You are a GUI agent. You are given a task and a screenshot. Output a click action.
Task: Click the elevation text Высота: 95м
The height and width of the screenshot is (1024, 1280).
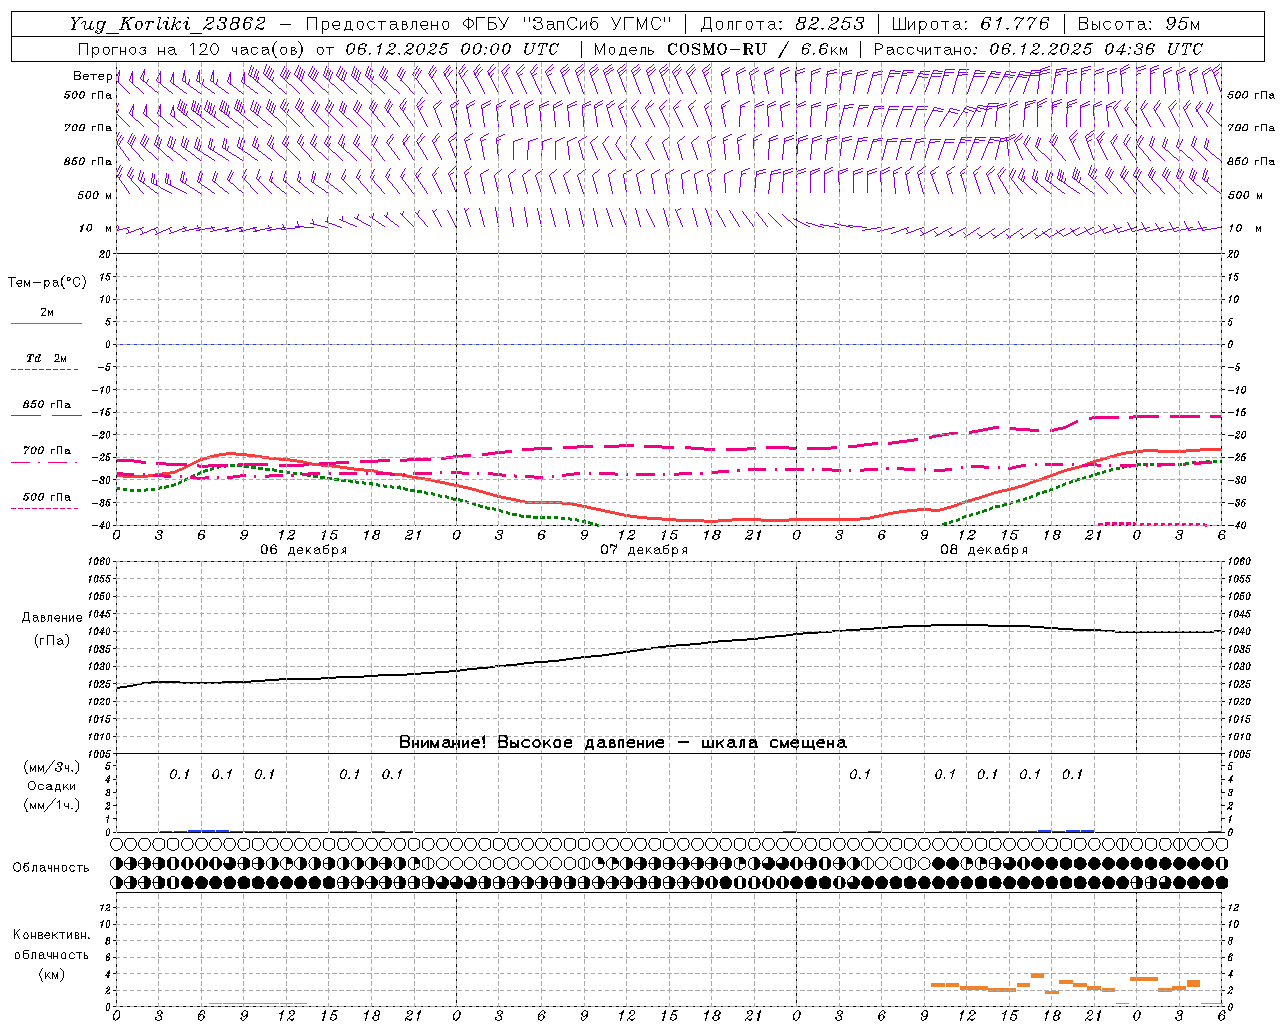point(1138,24)
